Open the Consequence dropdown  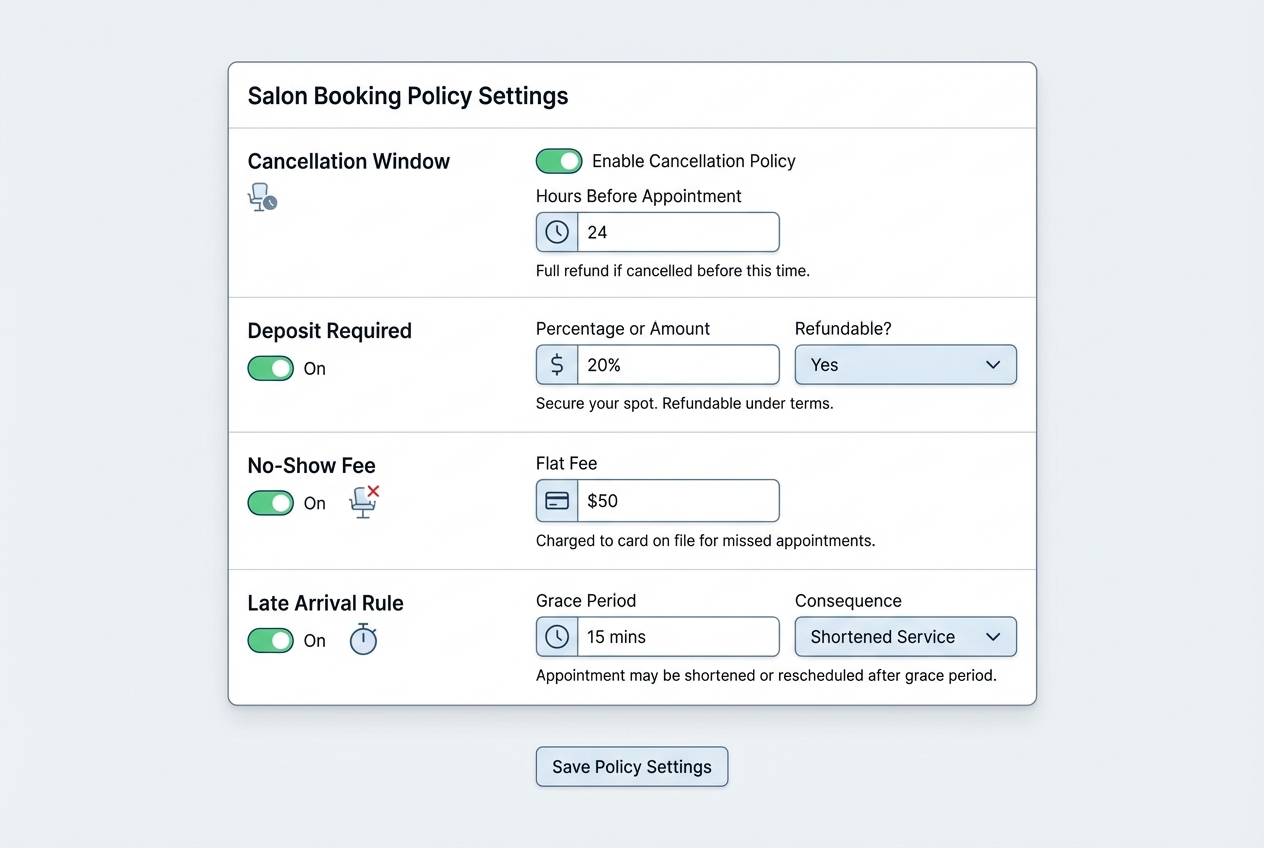[905, 636]
